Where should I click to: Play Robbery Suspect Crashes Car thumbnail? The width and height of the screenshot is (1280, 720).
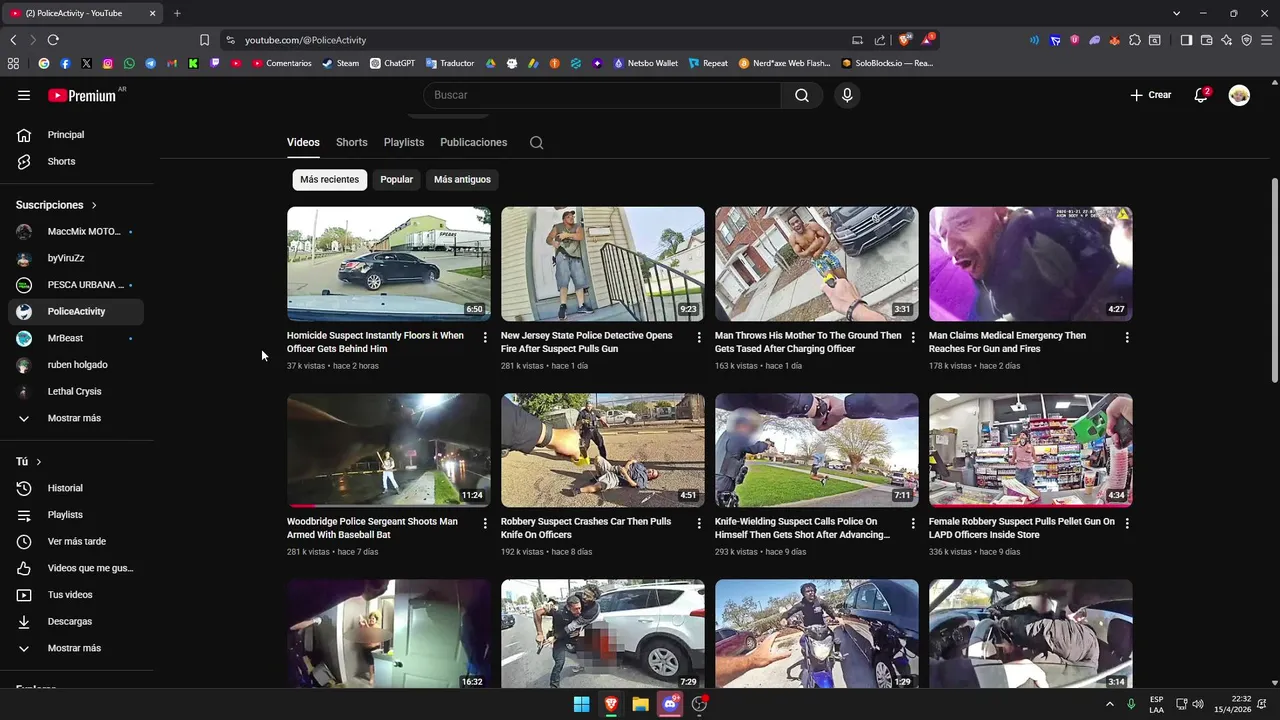click(603, 450)
